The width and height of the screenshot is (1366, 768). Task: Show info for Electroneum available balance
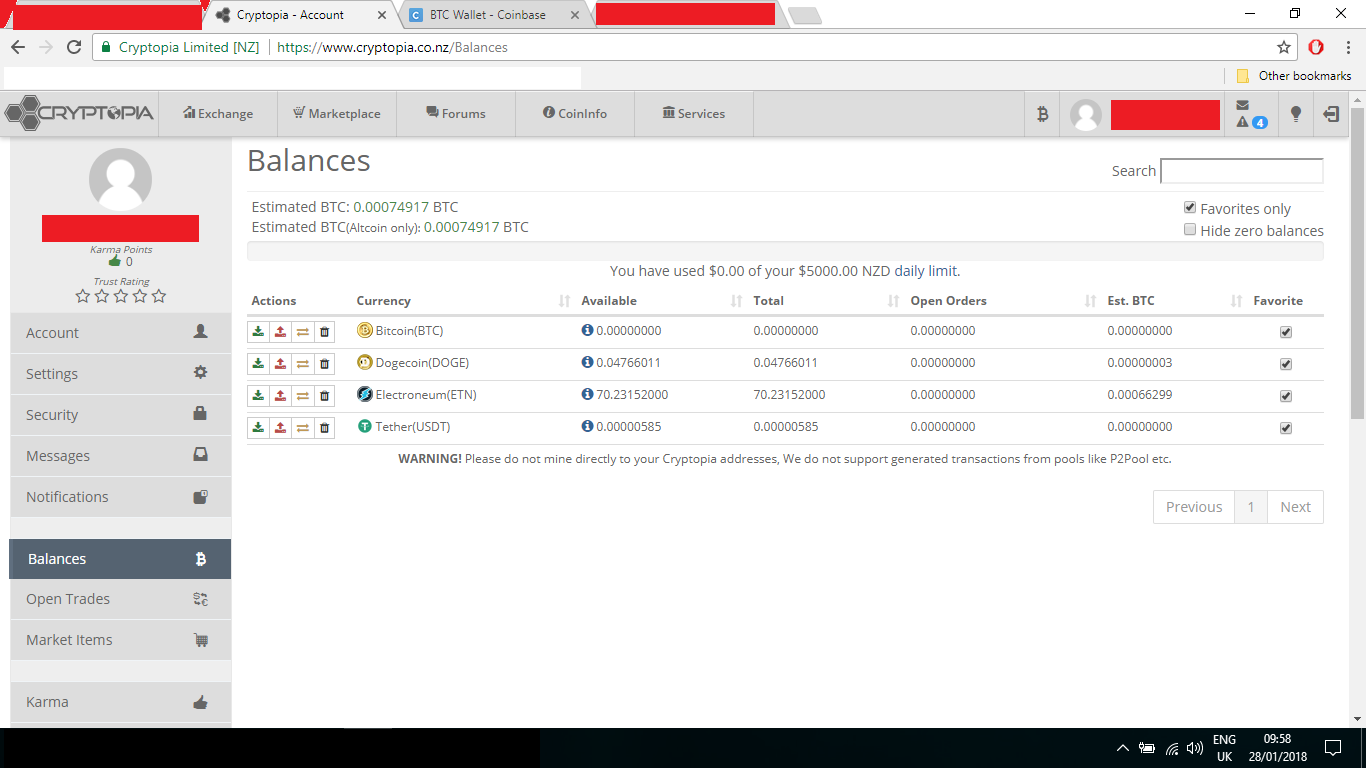click(x=587, y=395)
